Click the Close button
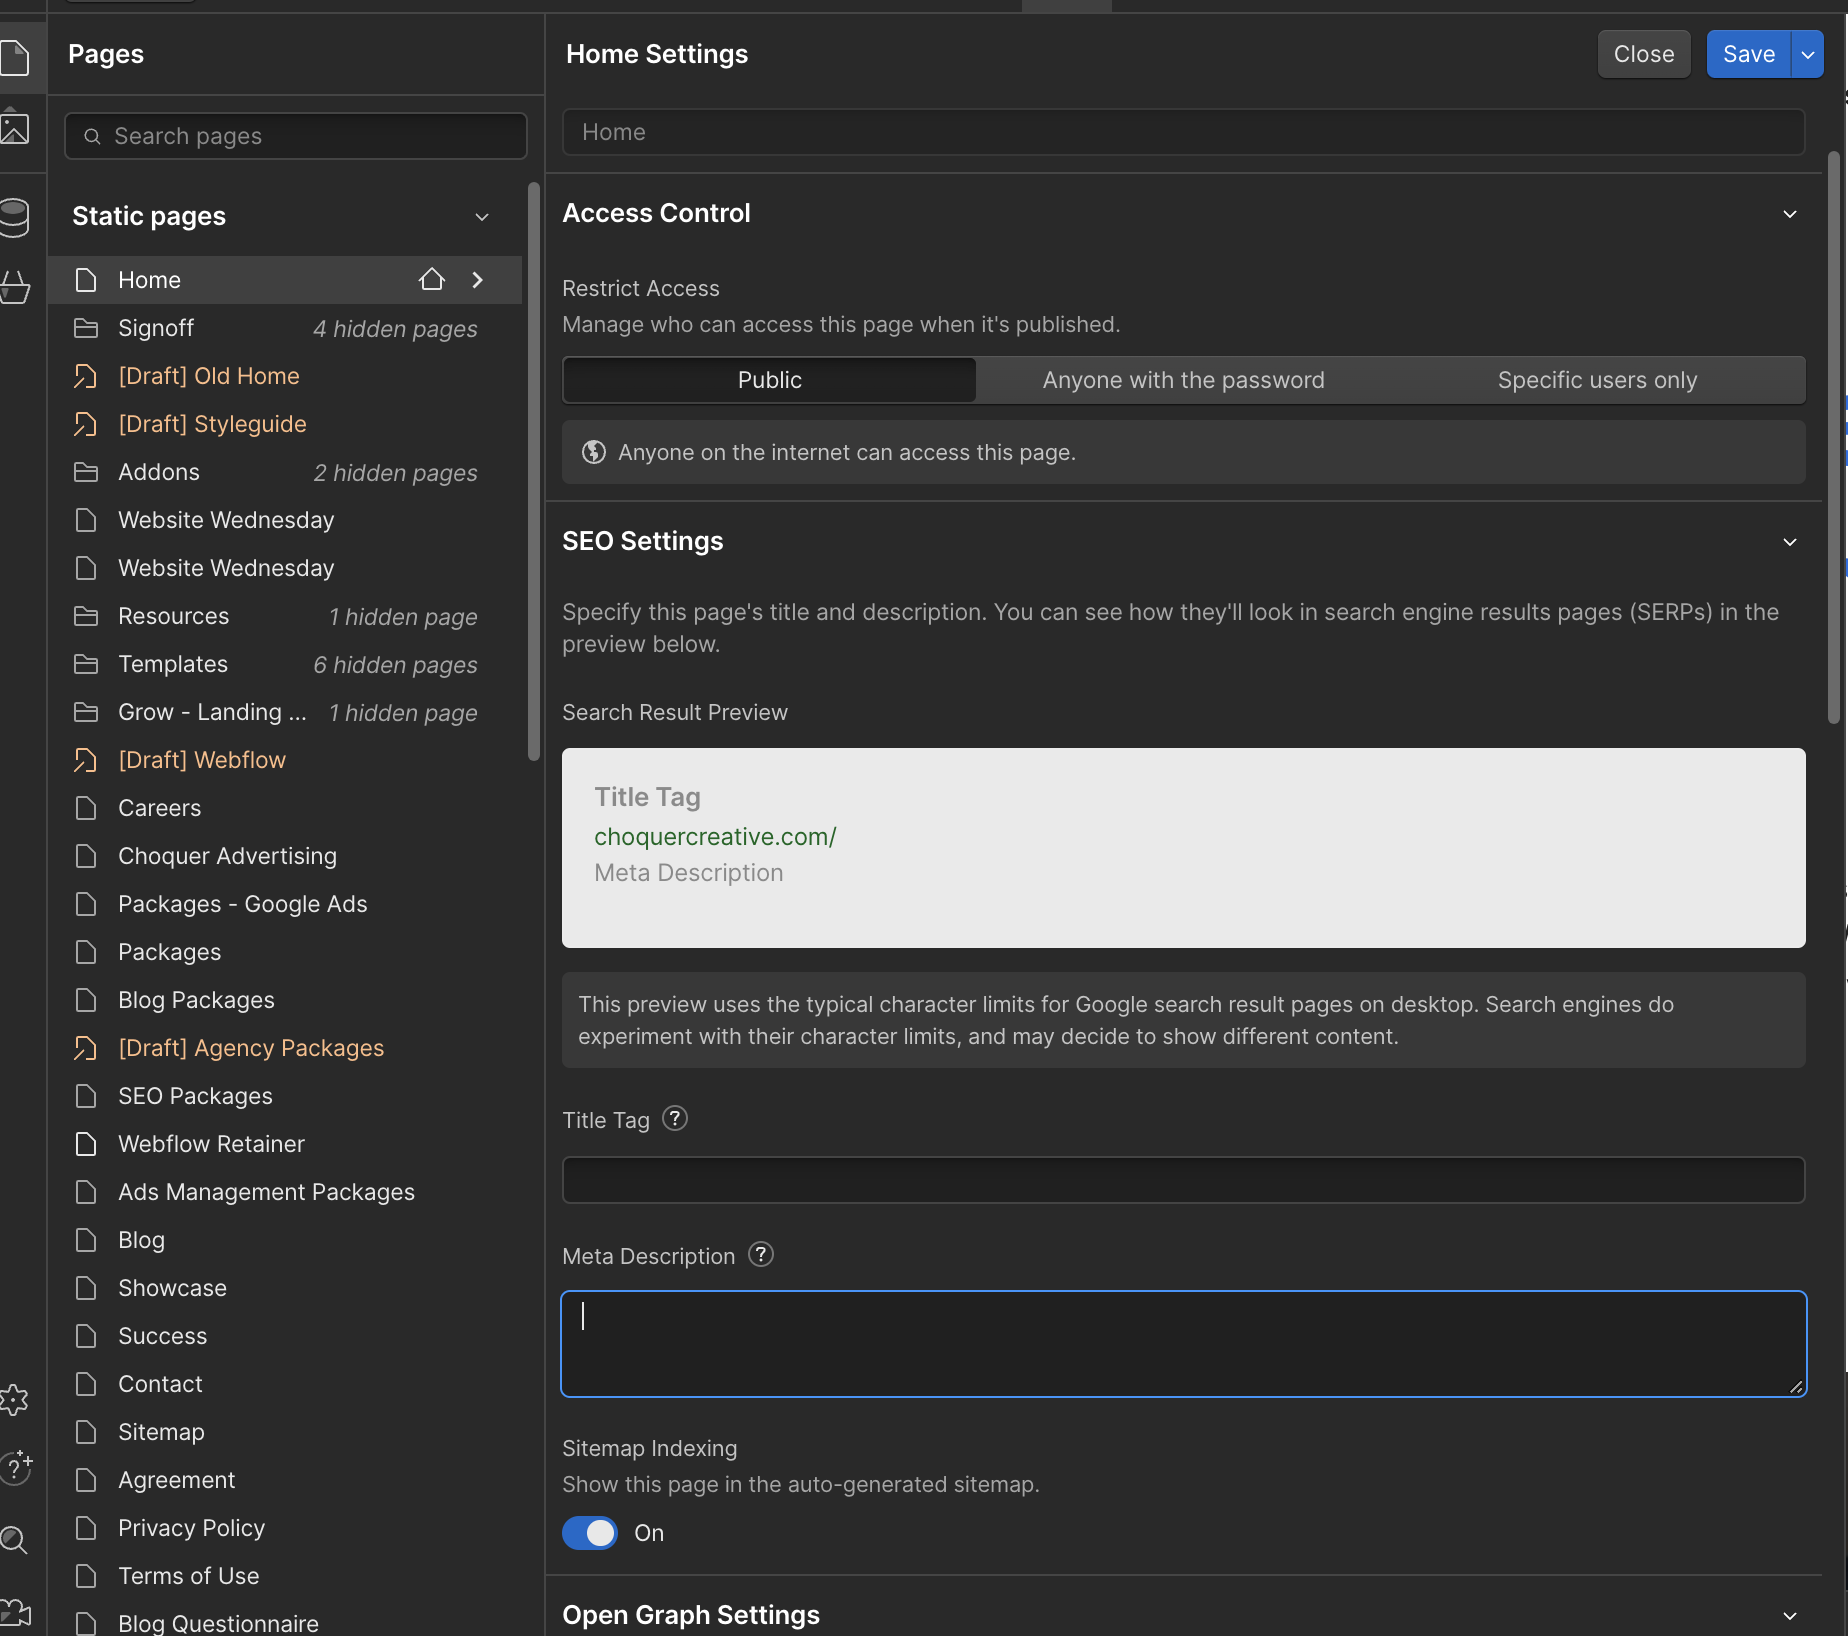Viewport: 1848px width, 1636px height. 1644,54
